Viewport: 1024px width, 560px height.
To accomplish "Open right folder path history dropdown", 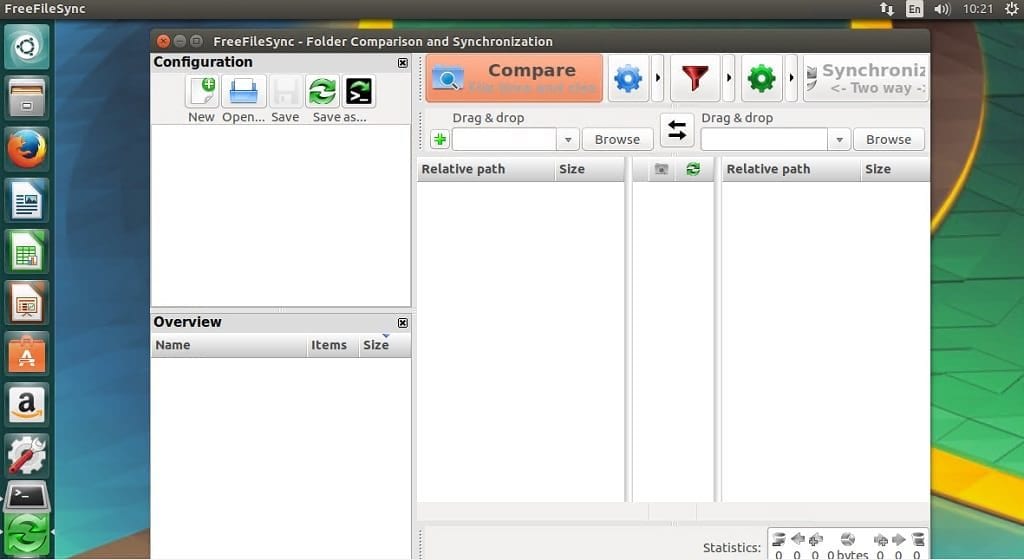I will point(839,139).
